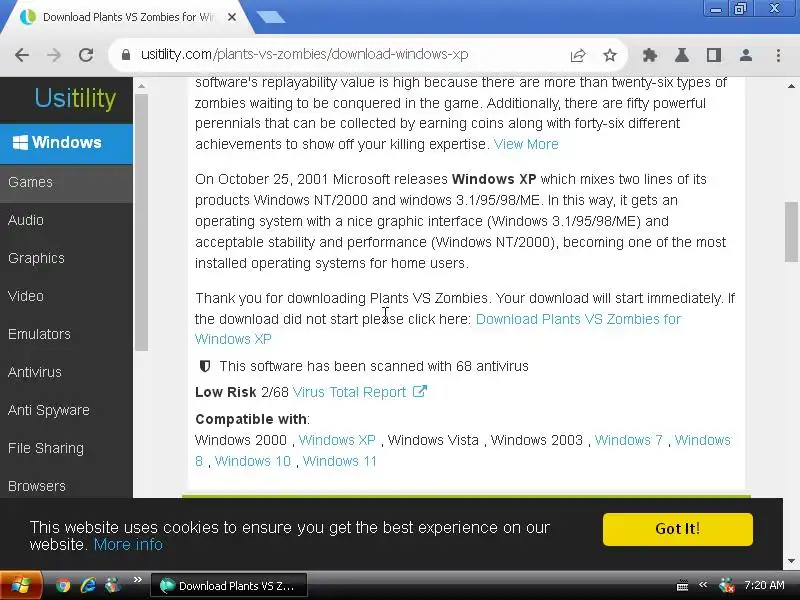The image size is (800, 600).
Task: Click Download Plants VS Zombies for Windows XP link
Action: [x=578, y=319]
